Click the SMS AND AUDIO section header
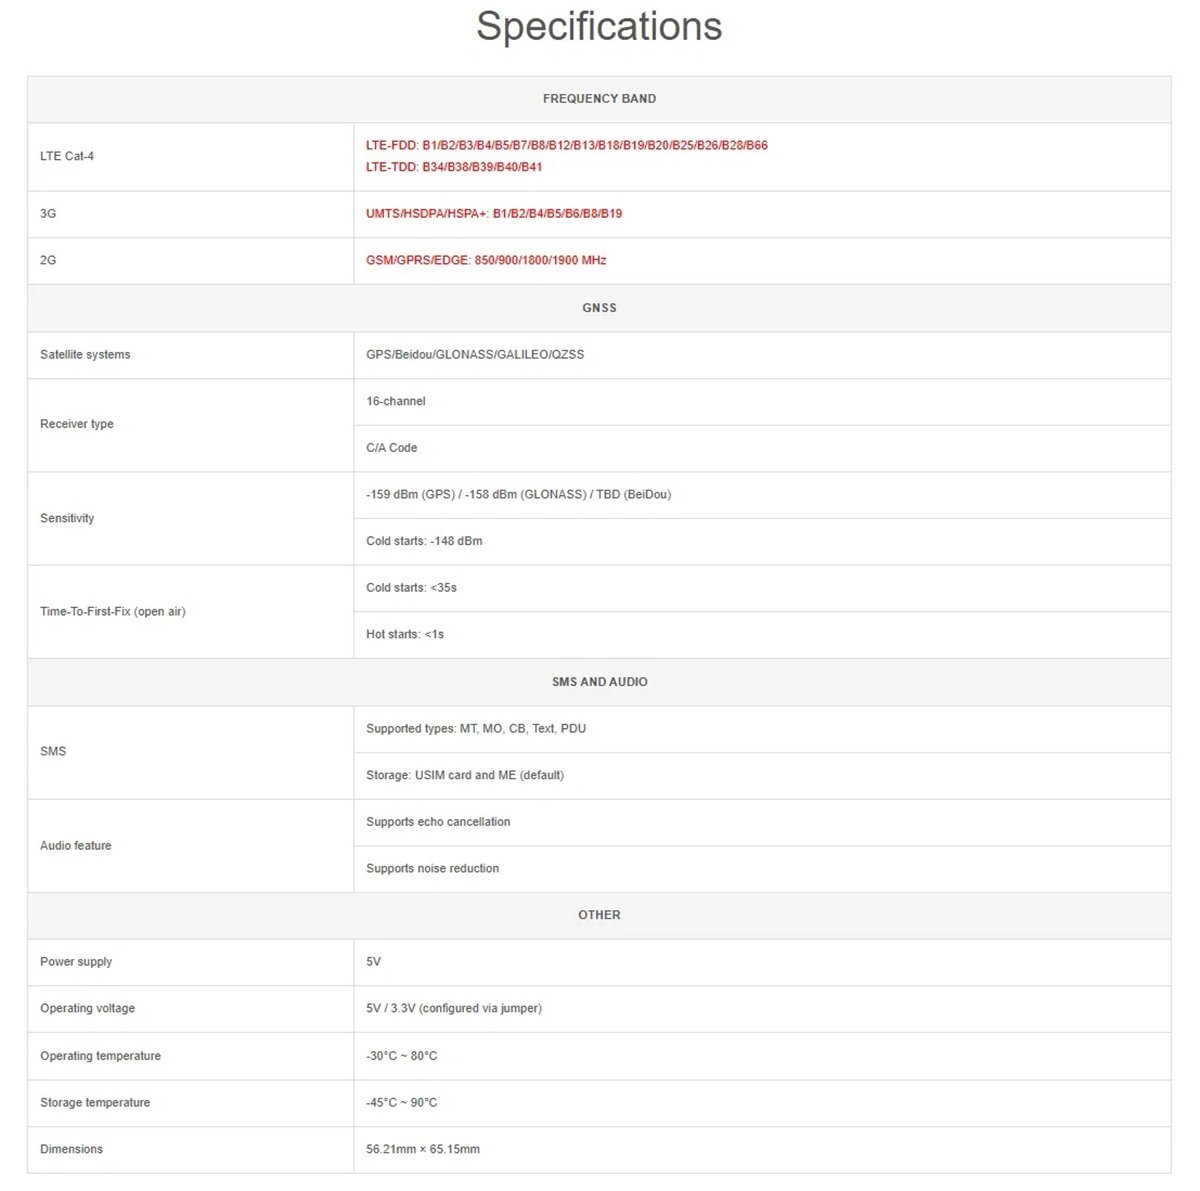Viewport: 1200px width, 1191px height. coord(599,682)
